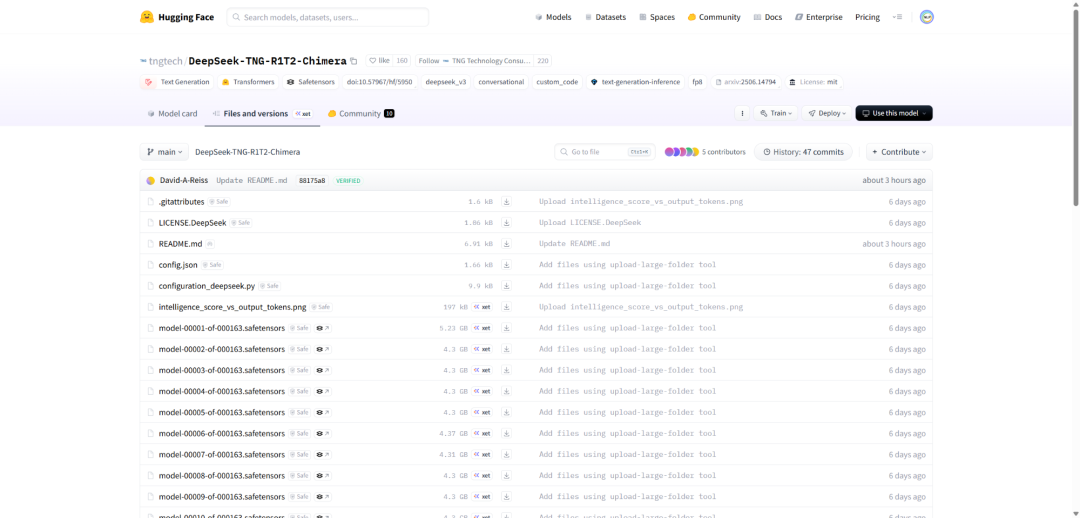Download config.json using the download icon
Screen dimensions: 1080x518
tap(506, 265)
